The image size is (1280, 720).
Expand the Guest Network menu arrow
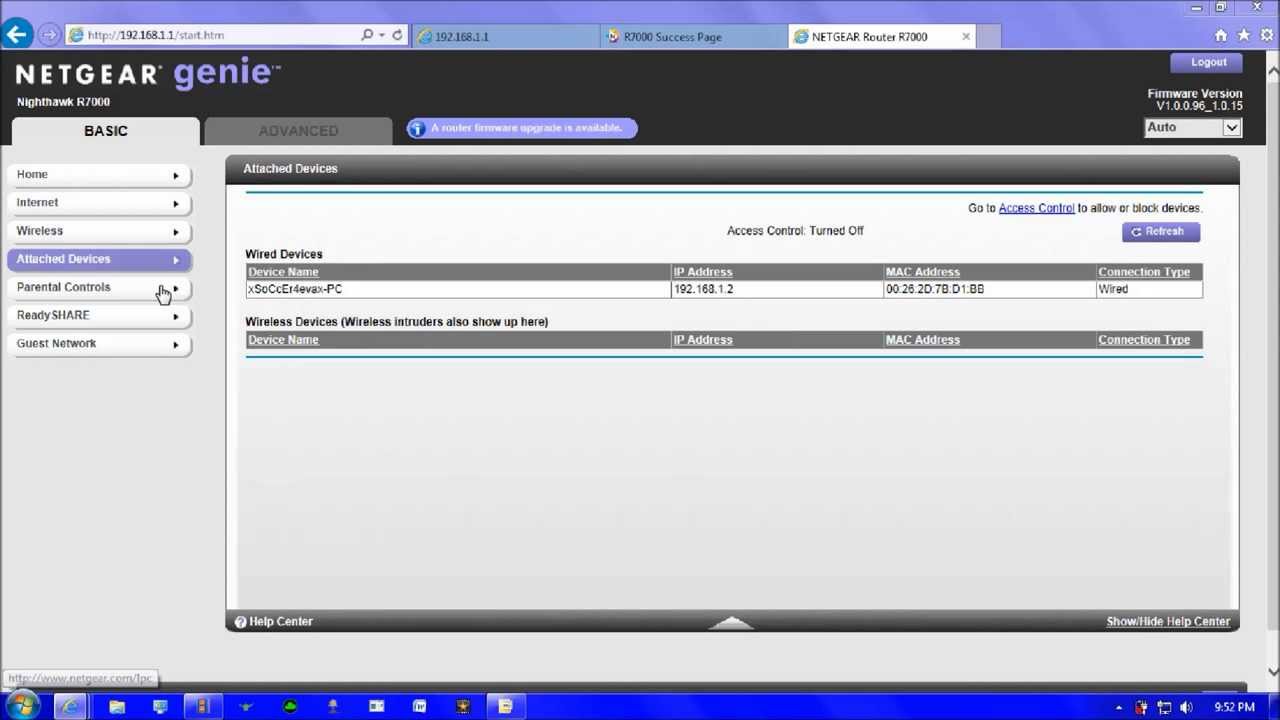click(x=176, y=345)
